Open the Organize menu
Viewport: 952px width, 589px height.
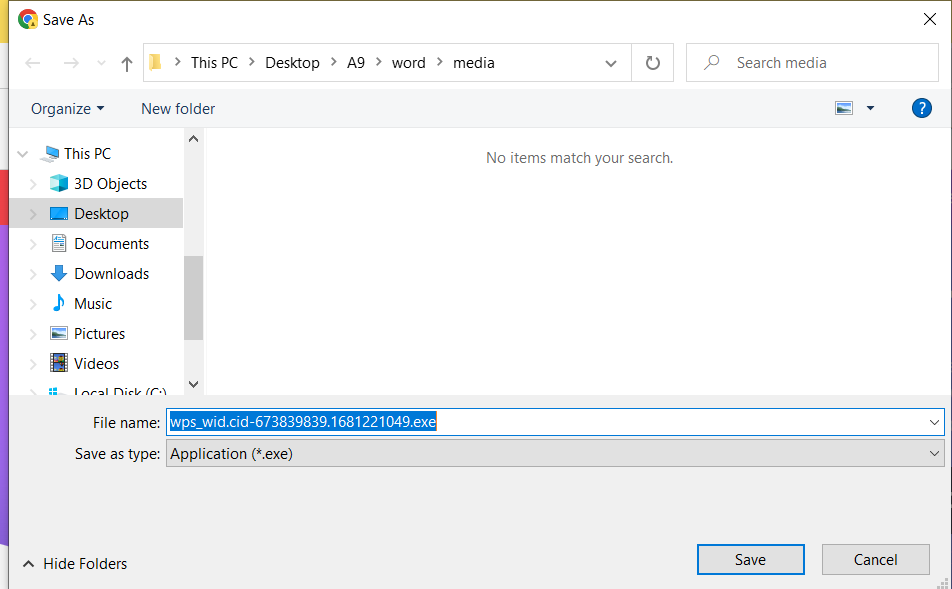tap(67, 109)
